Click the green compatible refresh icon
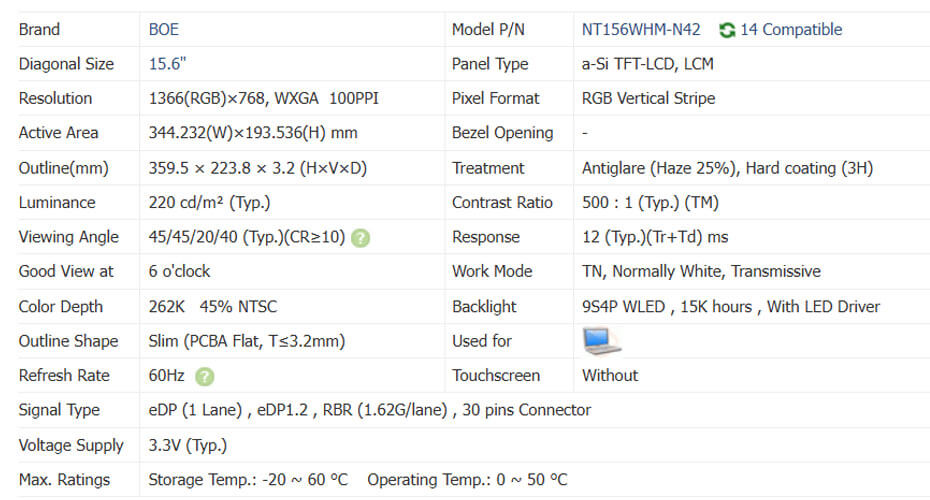Screen dimensions: 930x500 tap(727, 30)
